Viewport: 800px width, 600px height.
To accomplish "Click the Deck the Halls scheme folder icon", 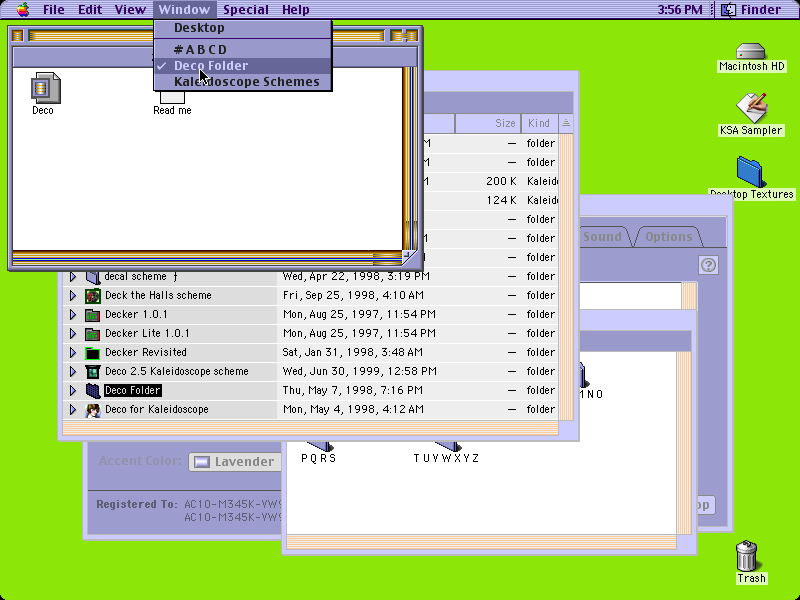I will coord(92,296).
